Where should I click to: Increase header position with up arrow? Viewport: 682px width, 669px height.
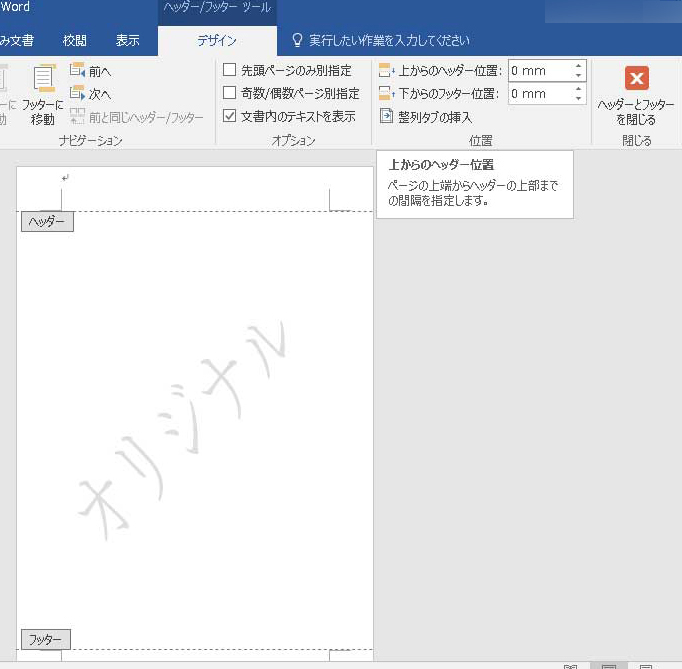click(578, 66)
